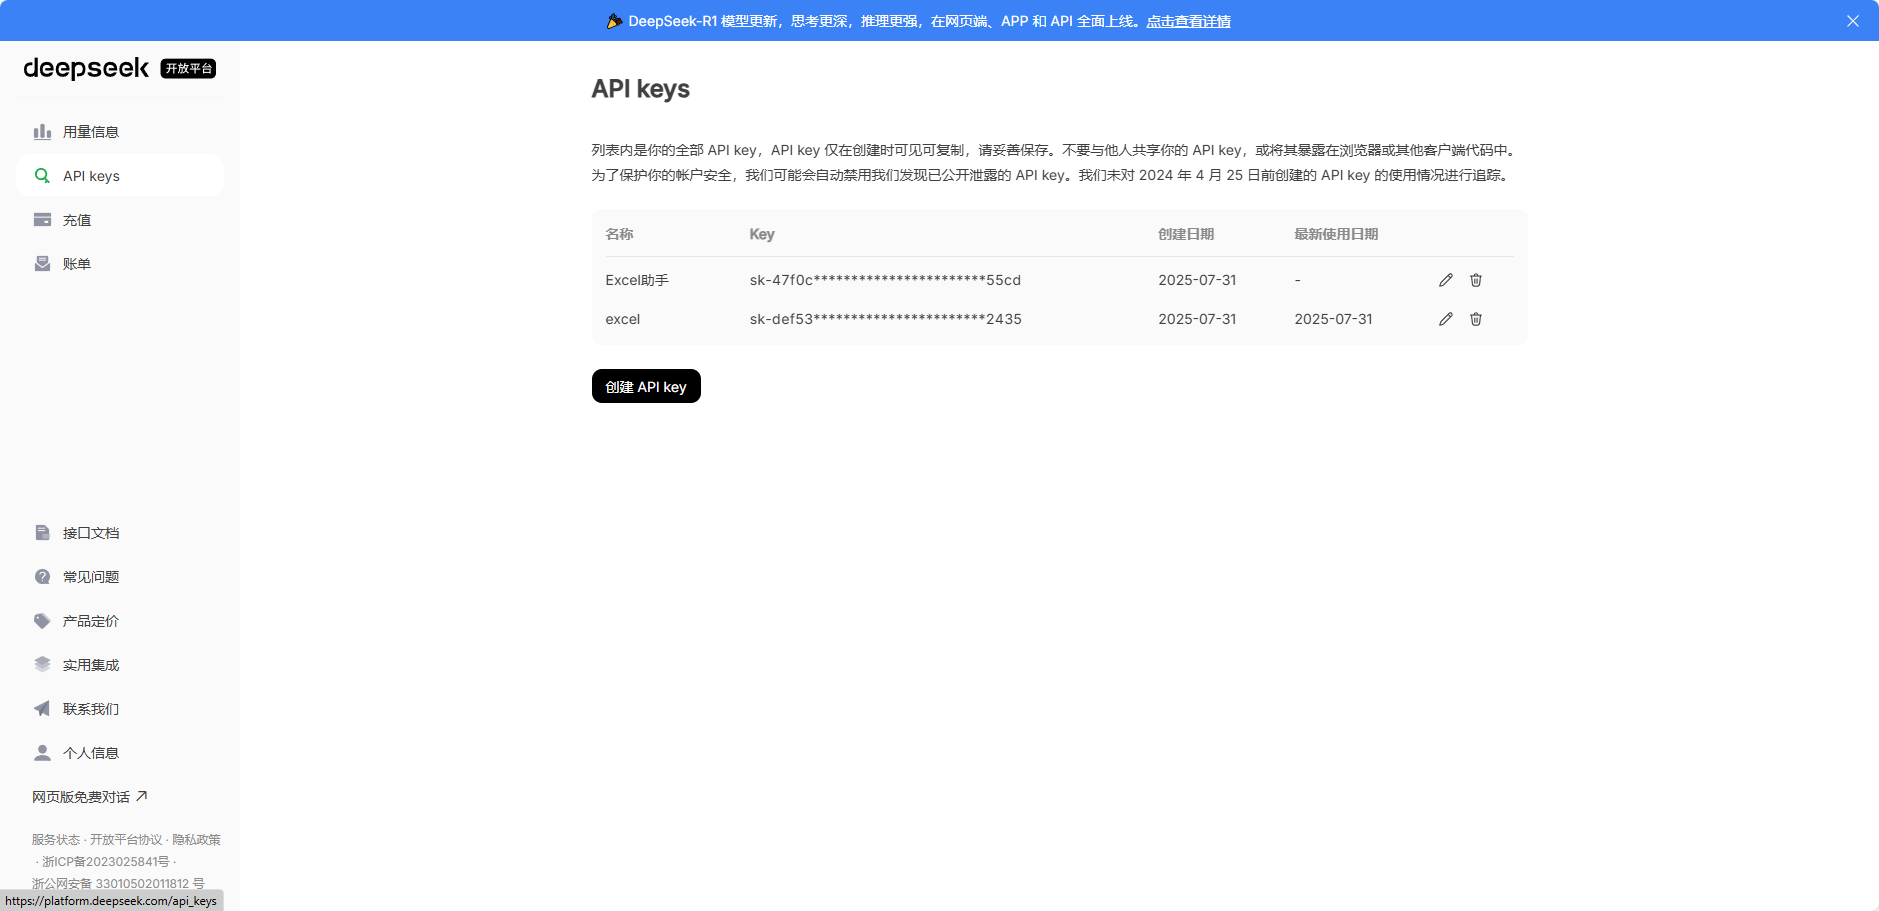Click the 用量信息 bar chart icon
This screenshot has height=911, width=1879.
tap(42, 132)
